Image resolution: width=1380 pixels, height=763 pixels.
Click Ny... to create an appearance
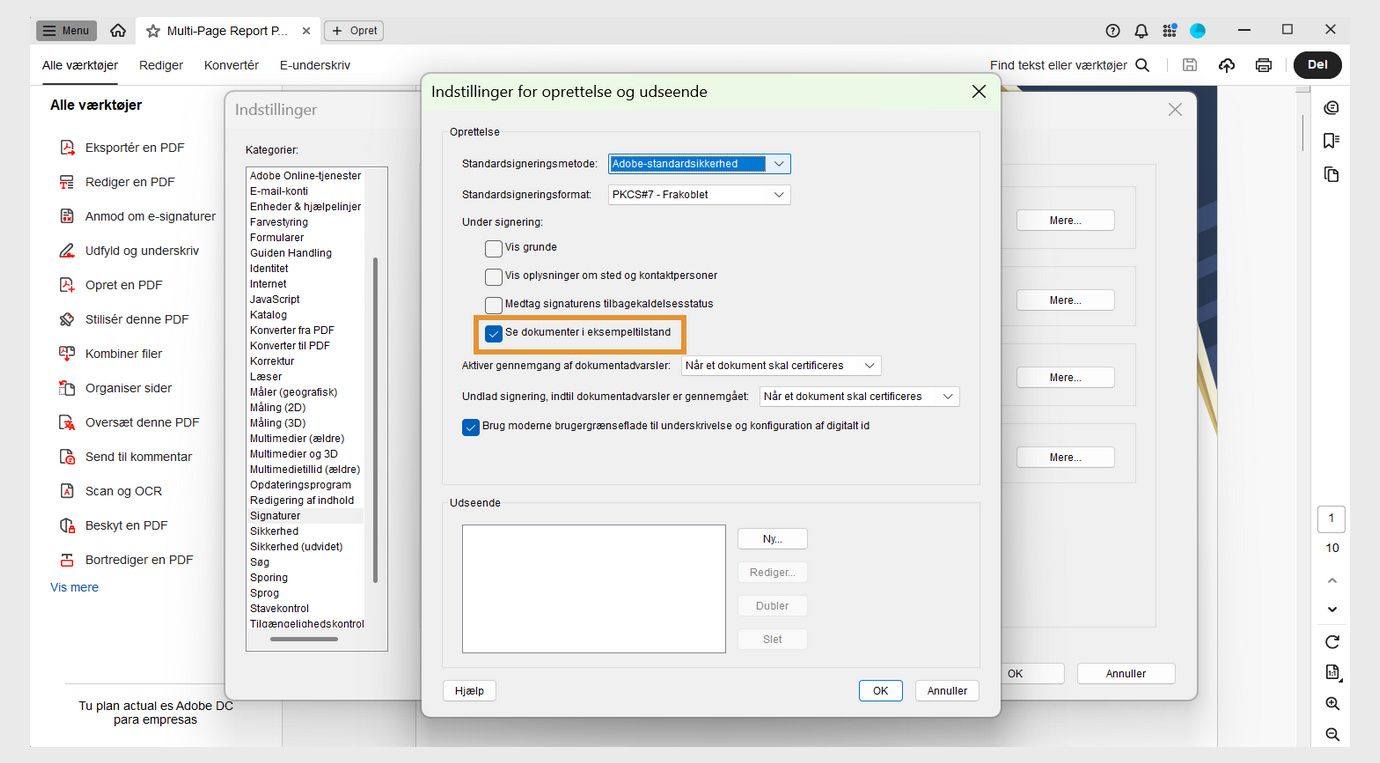772,539
